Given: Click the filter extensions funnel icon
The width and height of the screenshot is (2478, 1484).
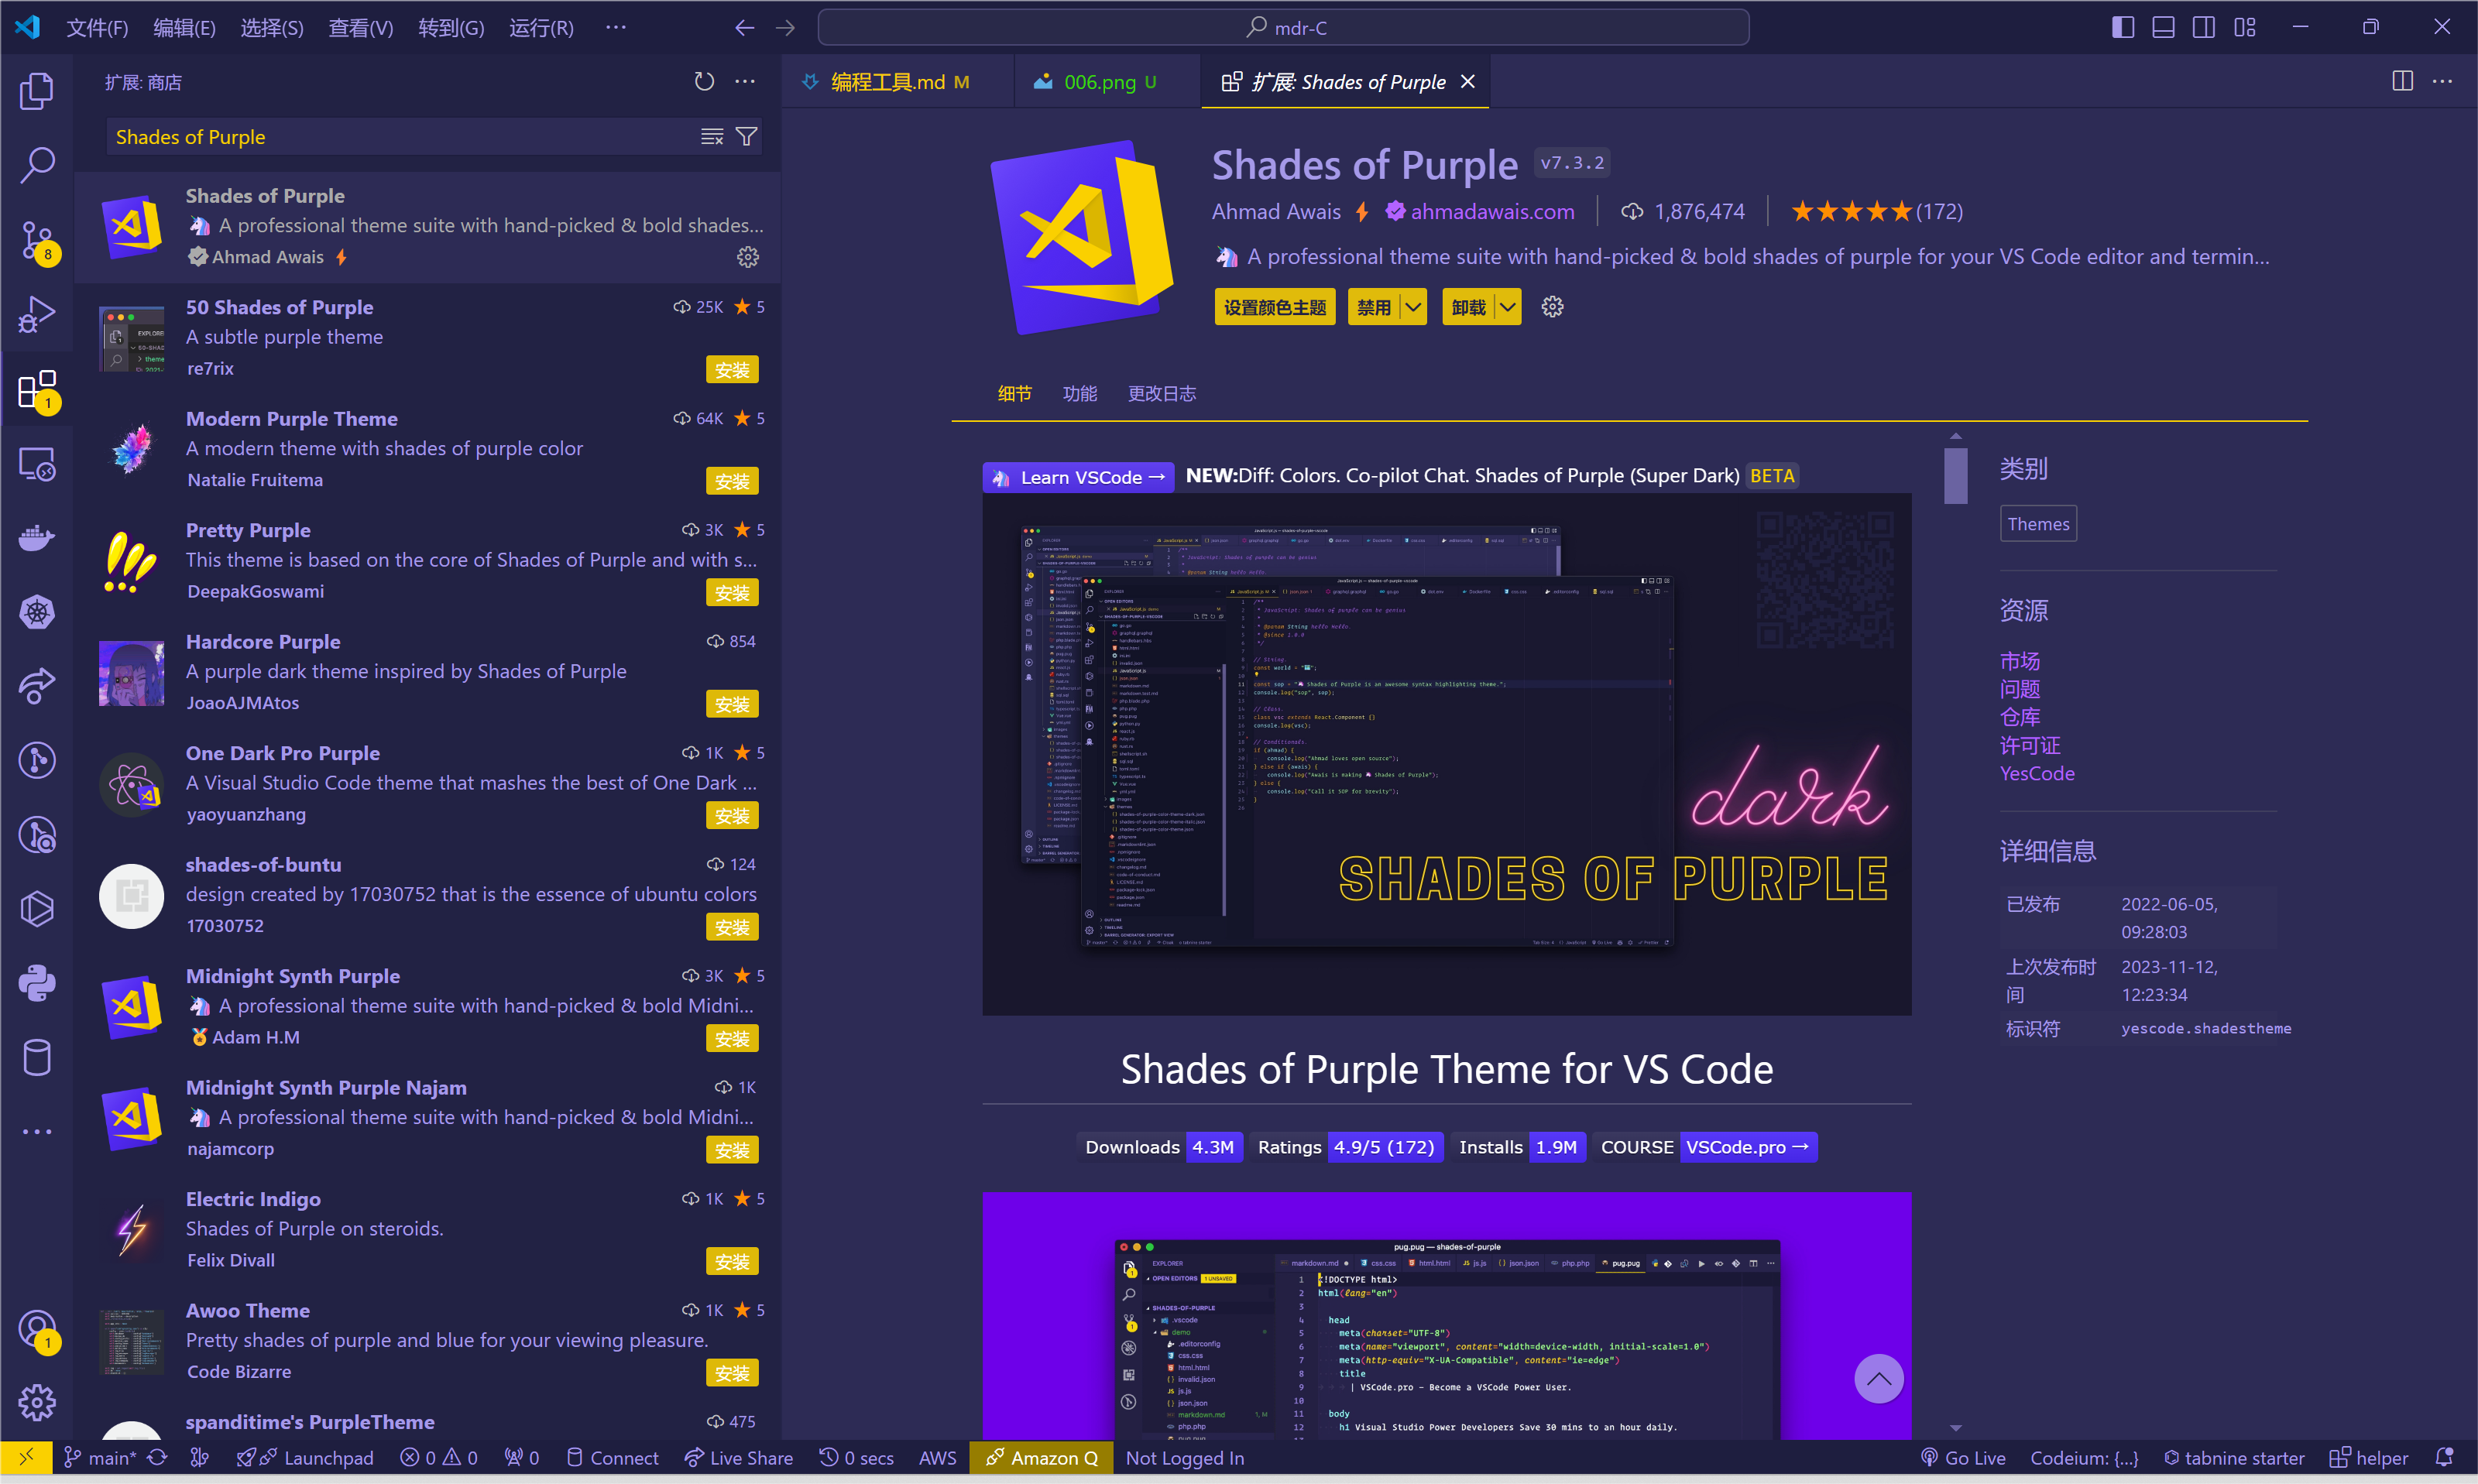Looking at the screenshot, I should (x=746, y=137).
